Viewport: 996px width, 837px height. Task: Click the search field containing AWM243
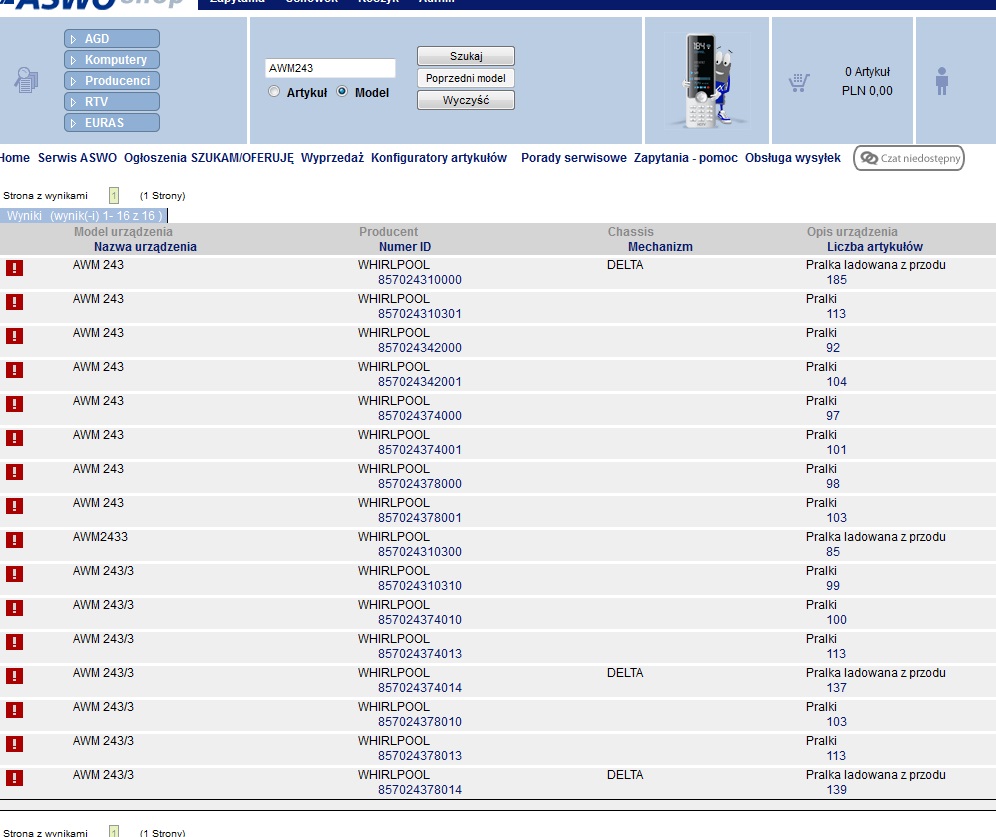330,68
